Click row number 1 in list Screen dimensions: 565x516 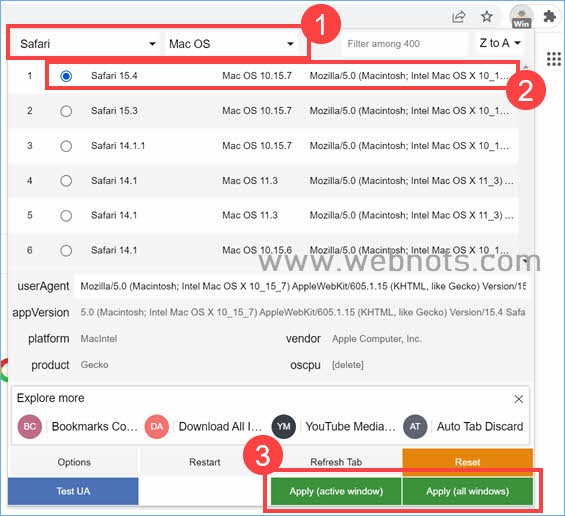tap(30, 76)
